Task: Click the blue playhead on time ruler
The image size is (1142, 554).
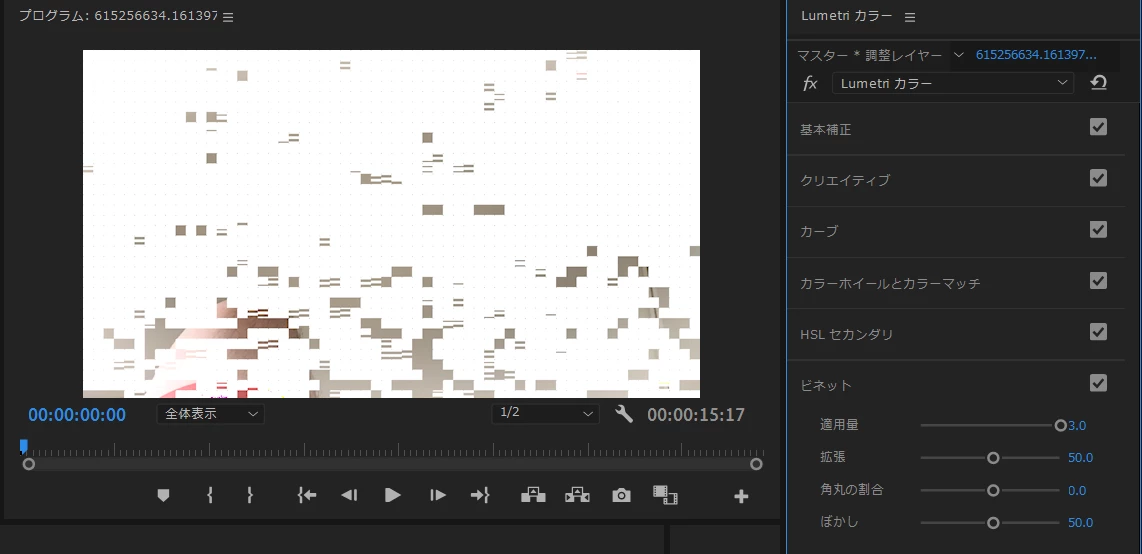Action: (x=23, y=446)
